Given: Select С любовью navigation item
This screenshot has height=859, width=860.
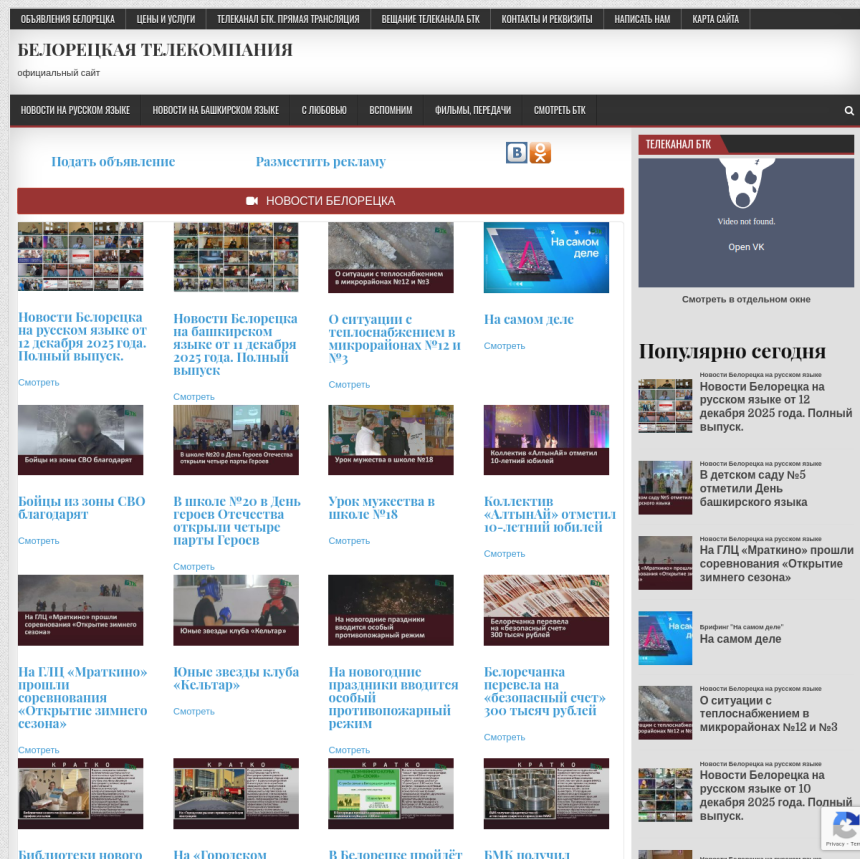Looking at the screenshot, I should (324, 110).
